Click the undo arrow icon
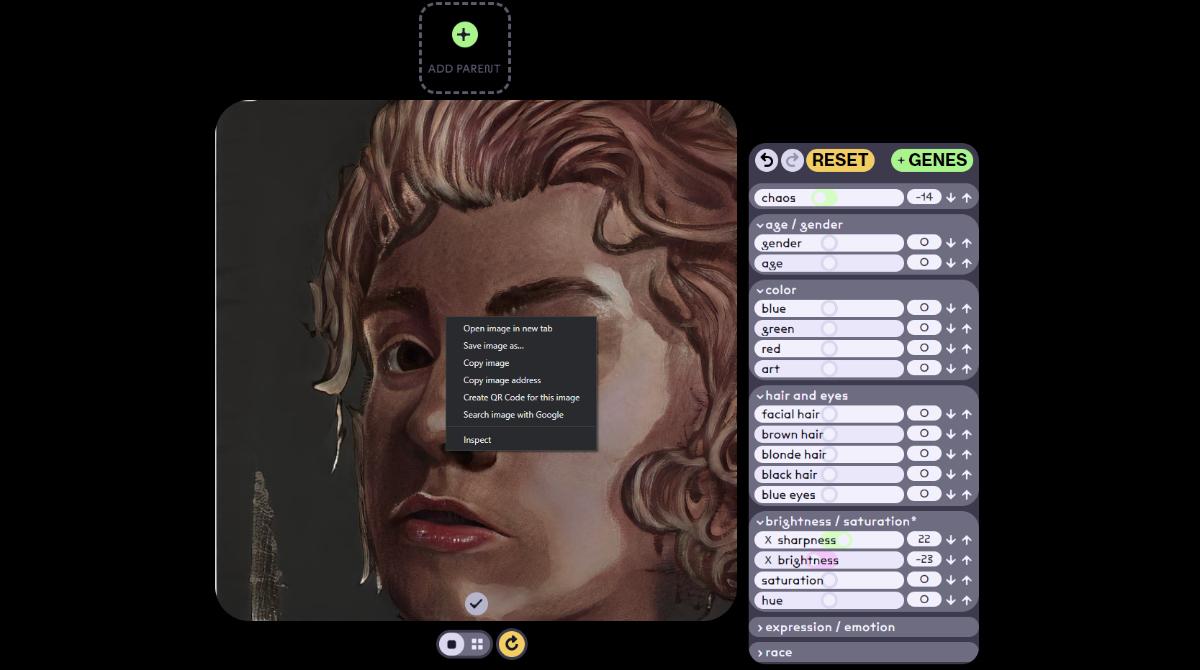Image resolution: width=1200 pixels, height=670 pixels. pos(766,160)
